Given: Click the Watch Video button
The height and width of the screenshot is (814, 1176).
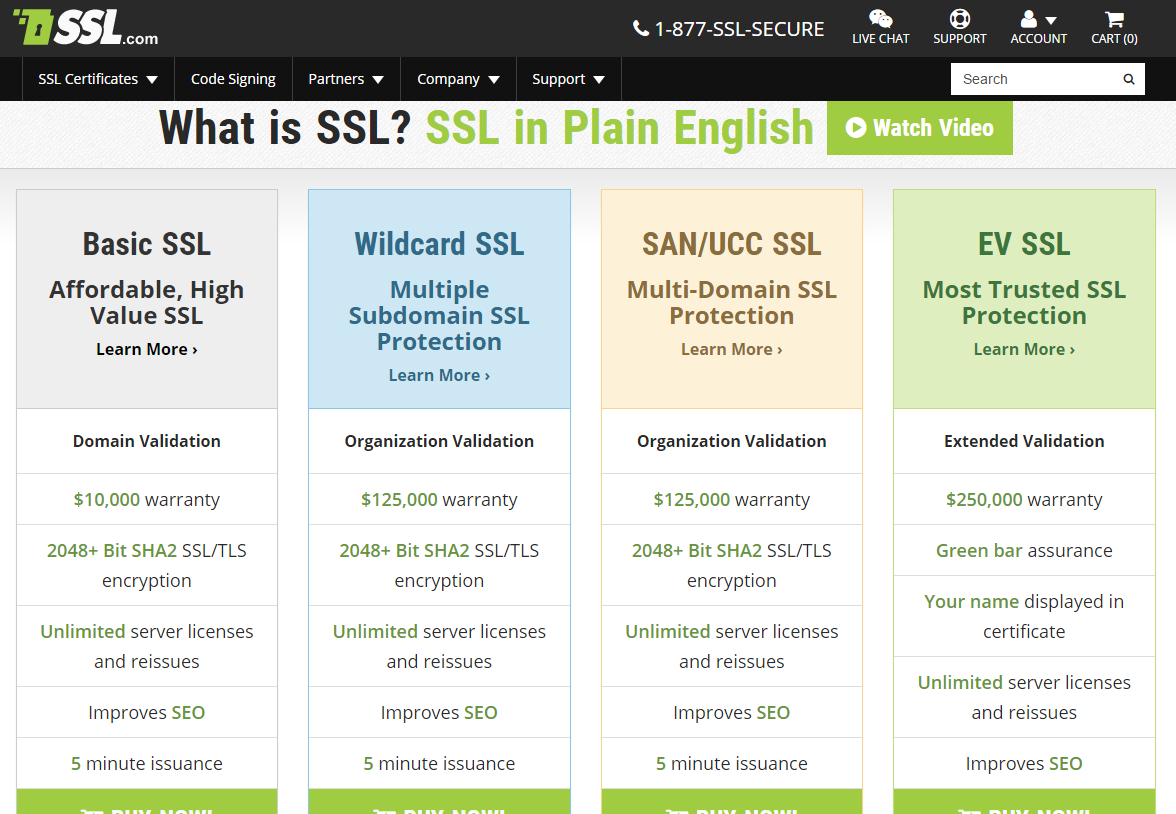Looking at the screenshot, I should (x=920, y=128).
